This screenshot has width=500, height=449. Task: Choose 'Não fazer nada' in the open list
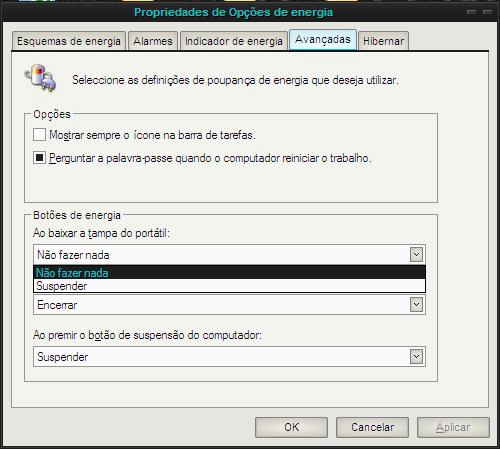pyautogui.click(x=229, y=273)
